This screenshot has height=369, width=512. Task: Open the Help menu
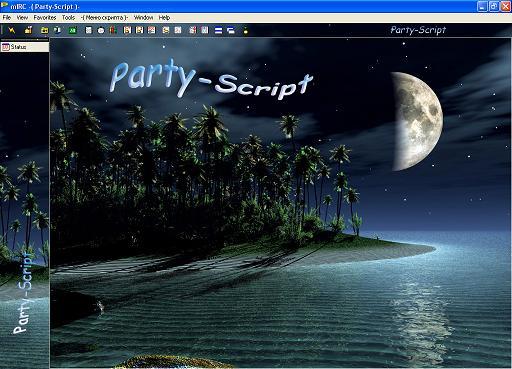(164, 17)
